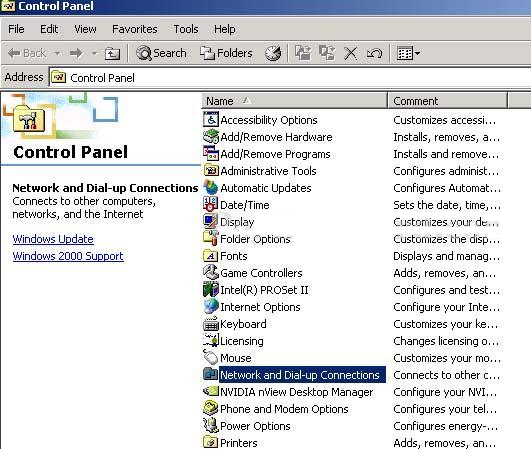Click the Copy To toolbar icon
The image size is (531, 449).
[327, 53]
